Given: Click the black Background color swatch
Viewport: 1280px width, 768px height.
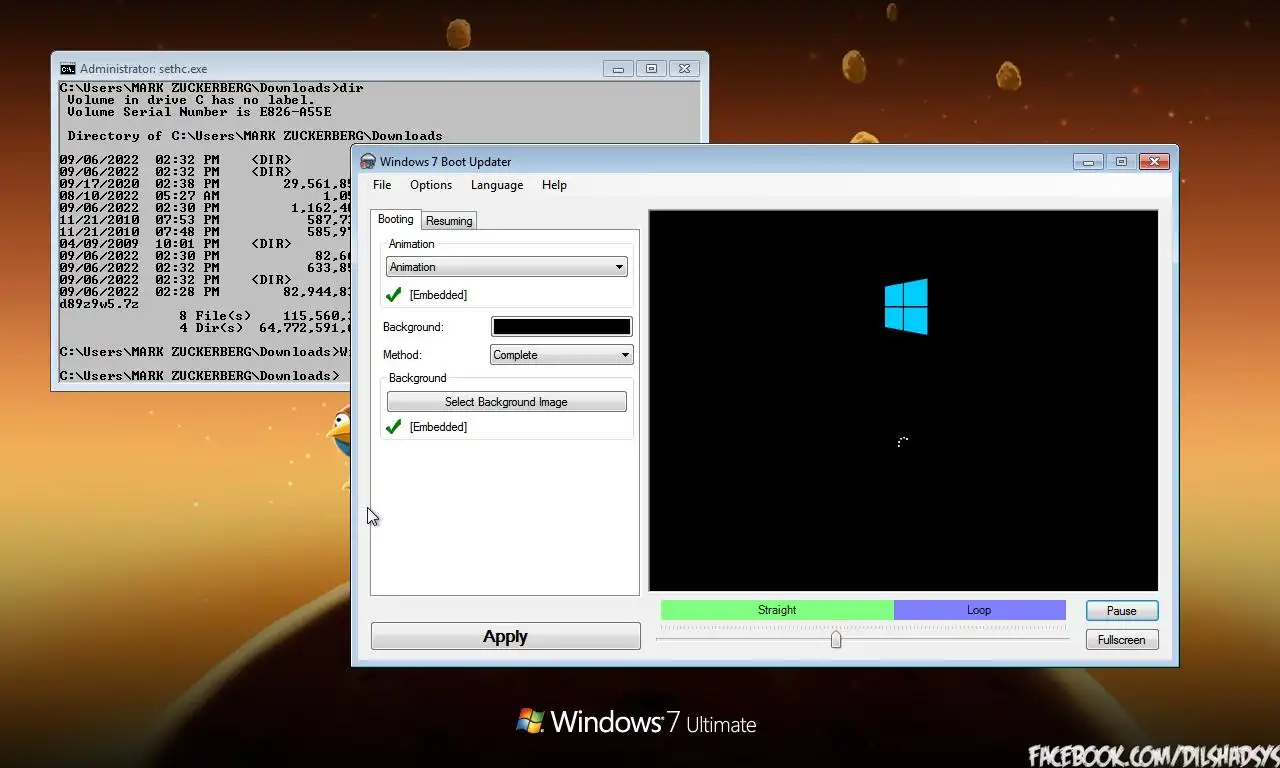Looking at the screenshot, I should 562,327.
